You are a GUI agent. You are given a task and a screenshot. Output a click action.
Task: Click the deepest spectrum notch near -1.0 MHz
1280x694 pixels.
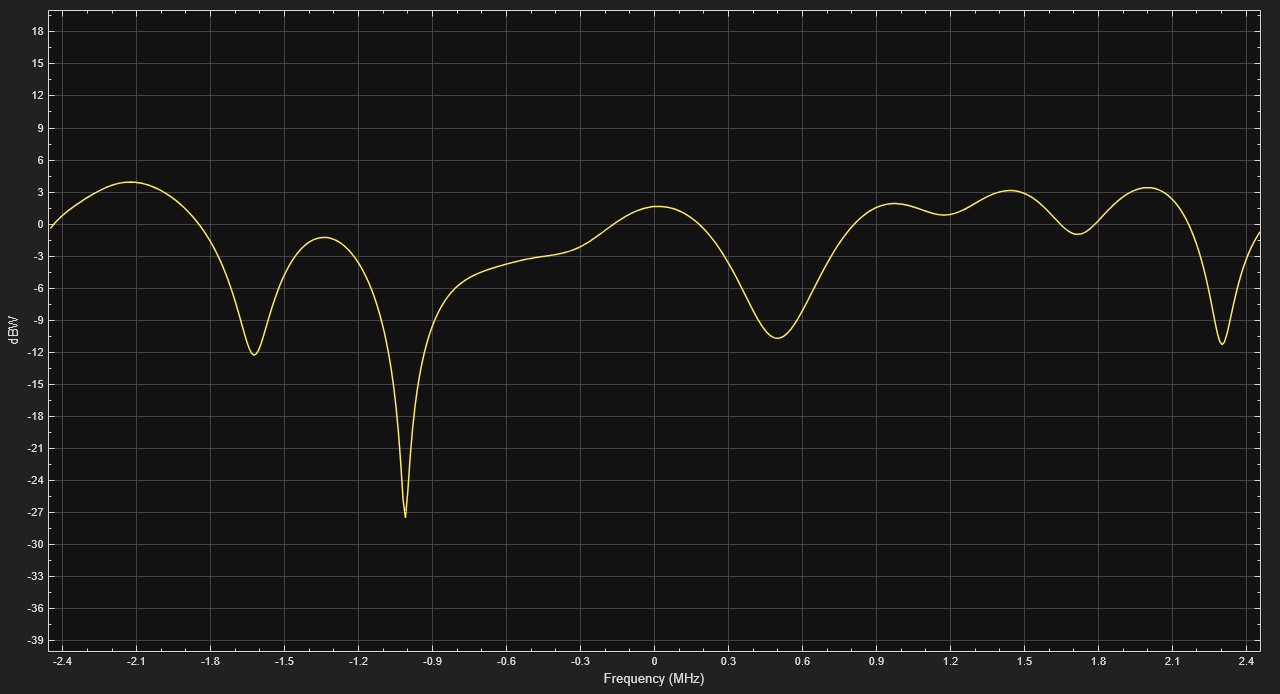tap(405, 516)
